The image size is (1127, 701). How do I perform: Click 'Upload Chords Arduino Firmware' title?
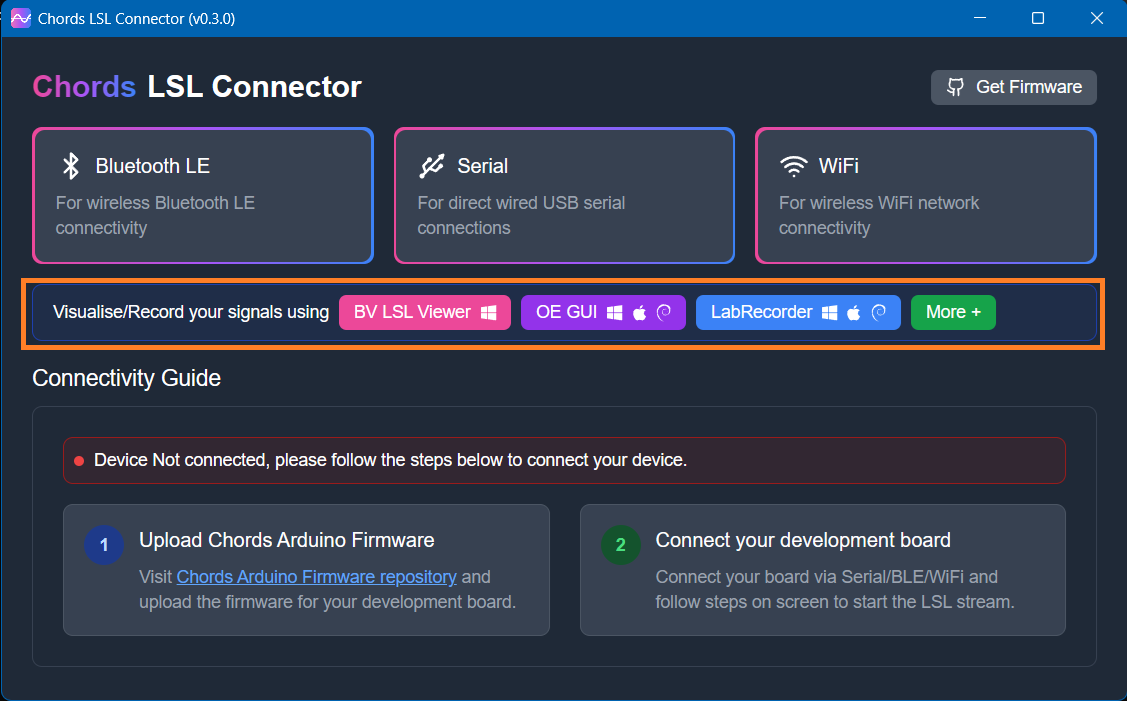(287, 540)
